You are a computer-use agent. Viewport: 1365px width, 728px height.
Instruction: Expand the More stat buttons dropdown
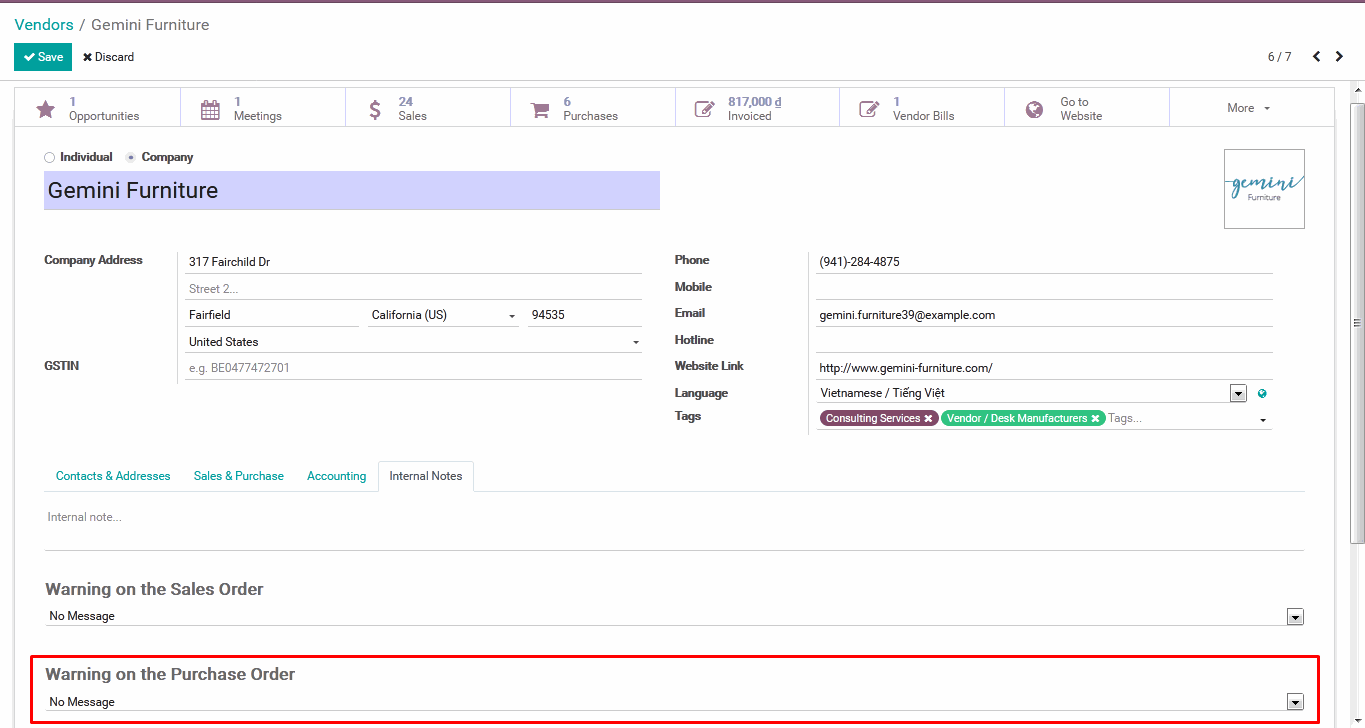[x=1250, y=108]
